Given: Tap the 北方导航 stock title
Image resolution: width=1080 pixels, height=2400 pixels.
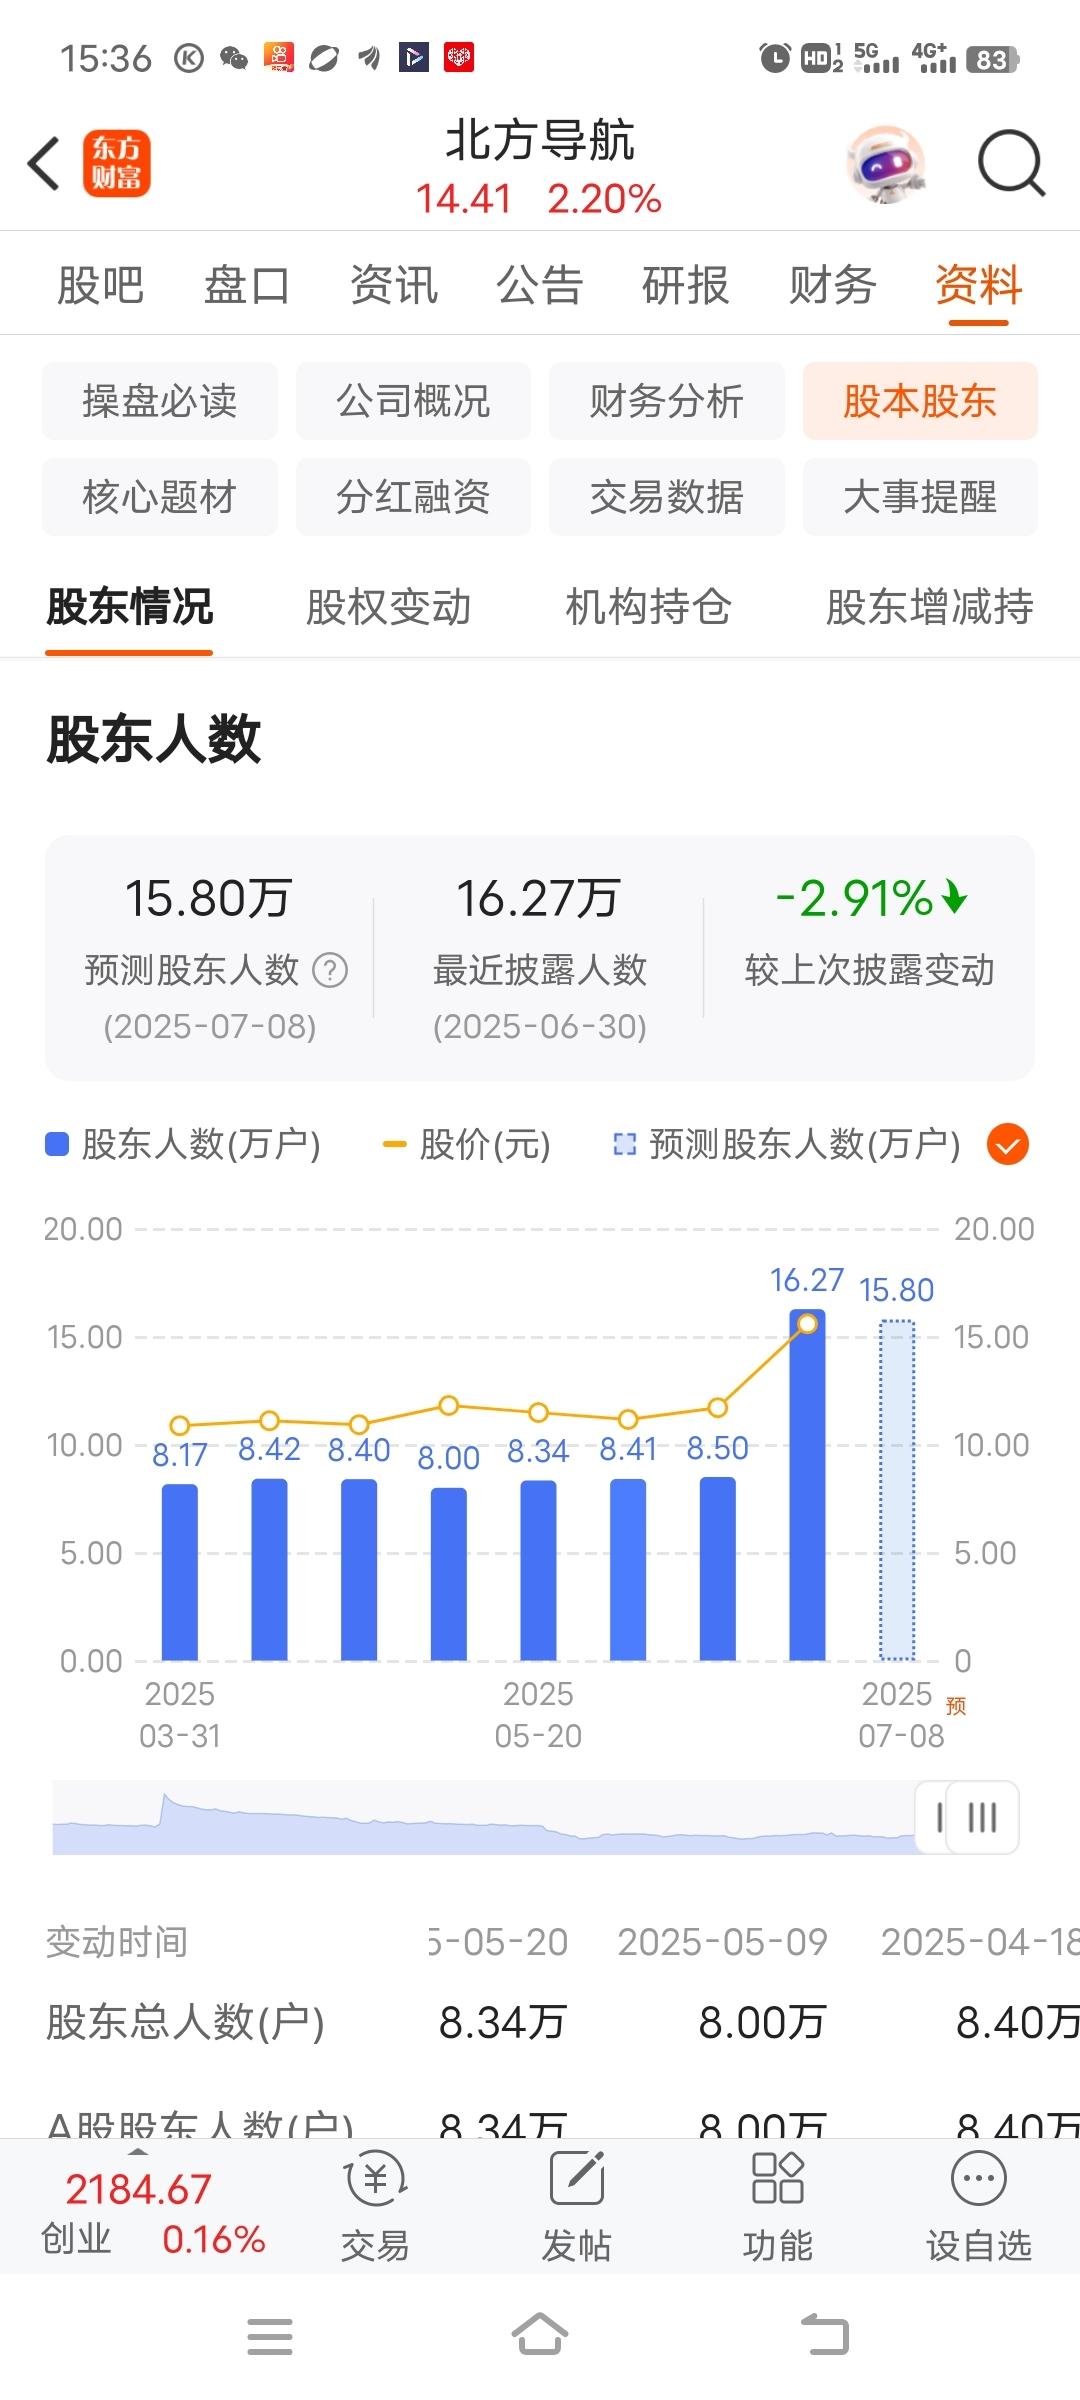Looking at the screenshot, I should click(x=540, y=140).
